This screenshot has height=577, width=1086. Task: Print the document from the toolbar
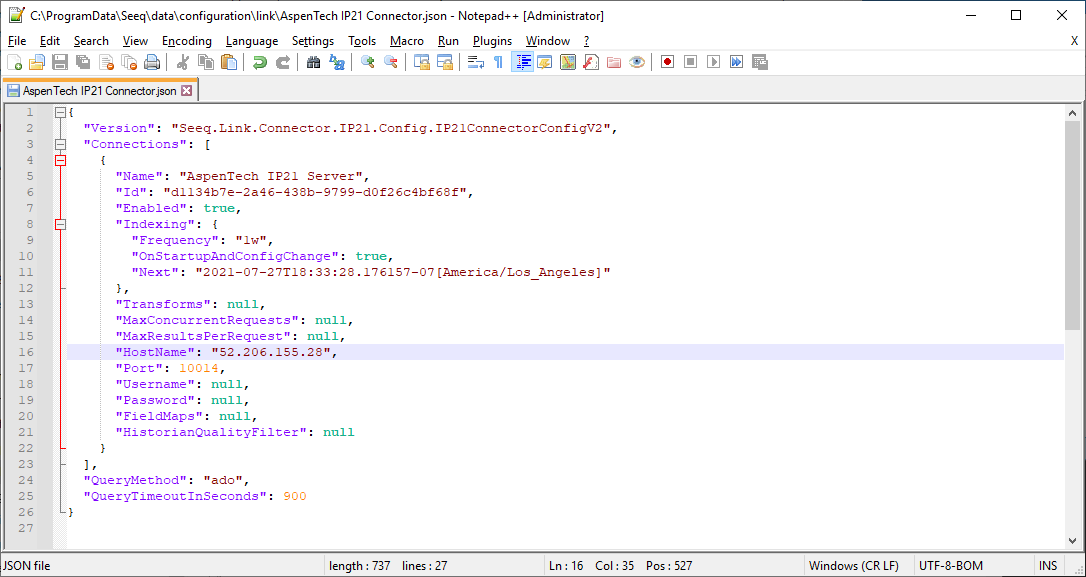click(152, 62)
